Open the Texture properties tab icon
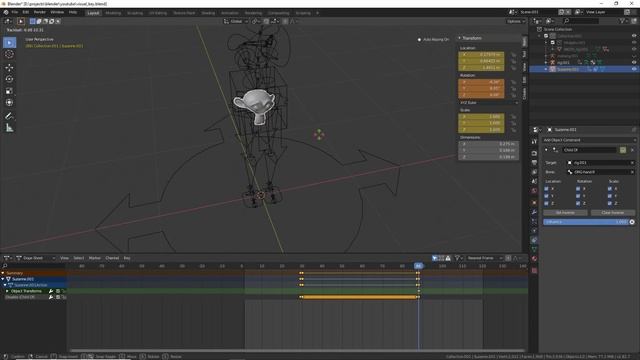Image resolution: width=640 pixels, height=360 pixels. [534, 270]
